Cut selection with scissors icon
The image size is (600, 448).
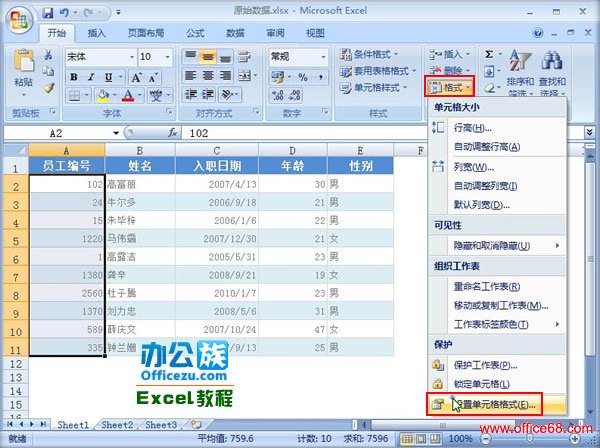click(48, 54)
